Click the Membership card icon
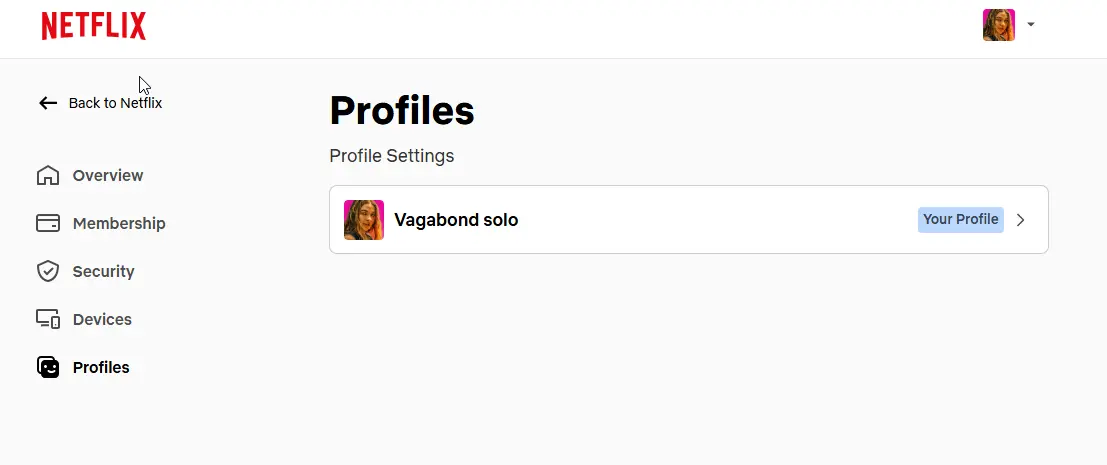This screenshot has width=1107, height=465. click(48, 223)
